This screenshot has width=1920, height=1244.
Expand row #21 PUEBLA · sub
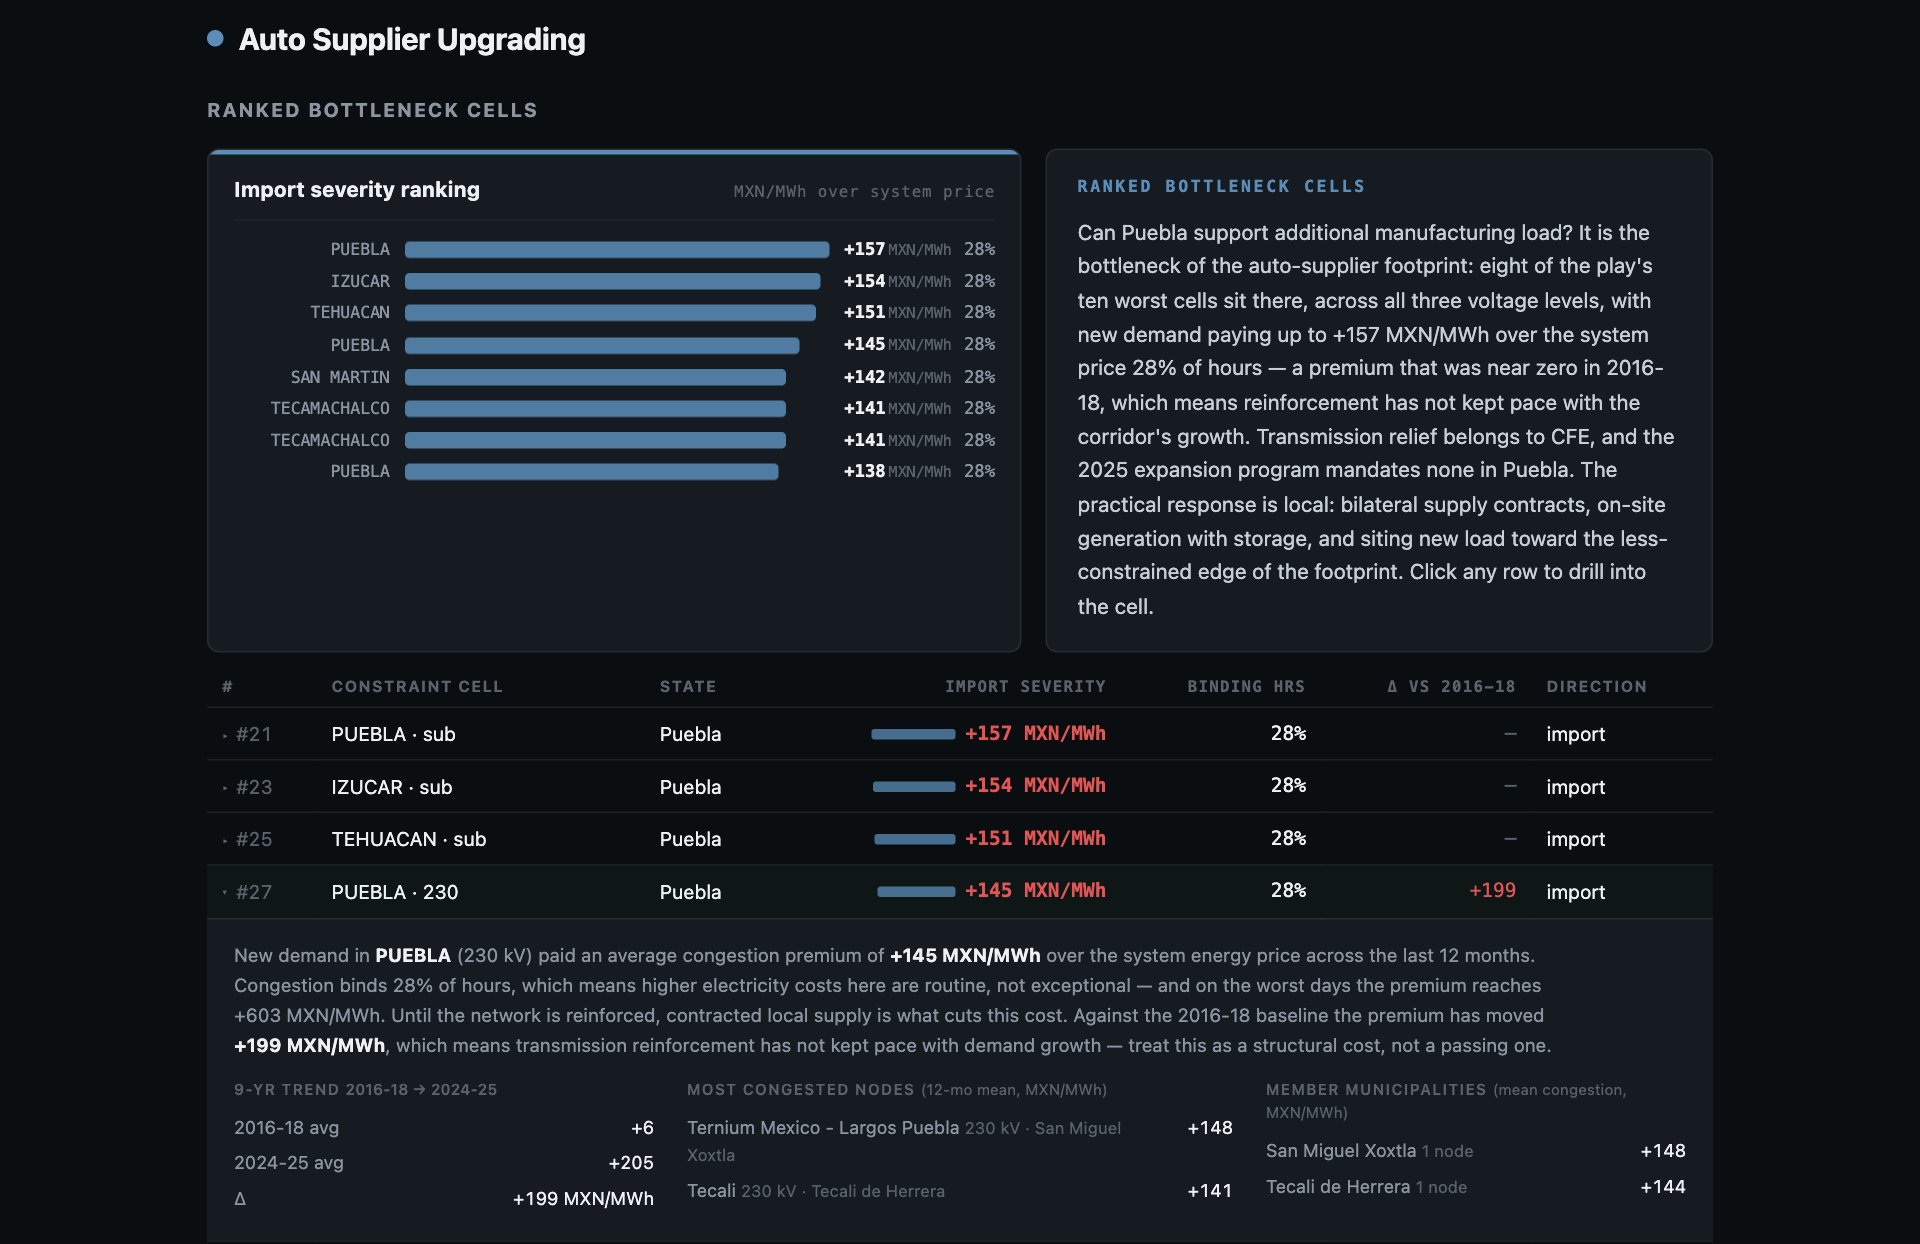tap(959, 734)
